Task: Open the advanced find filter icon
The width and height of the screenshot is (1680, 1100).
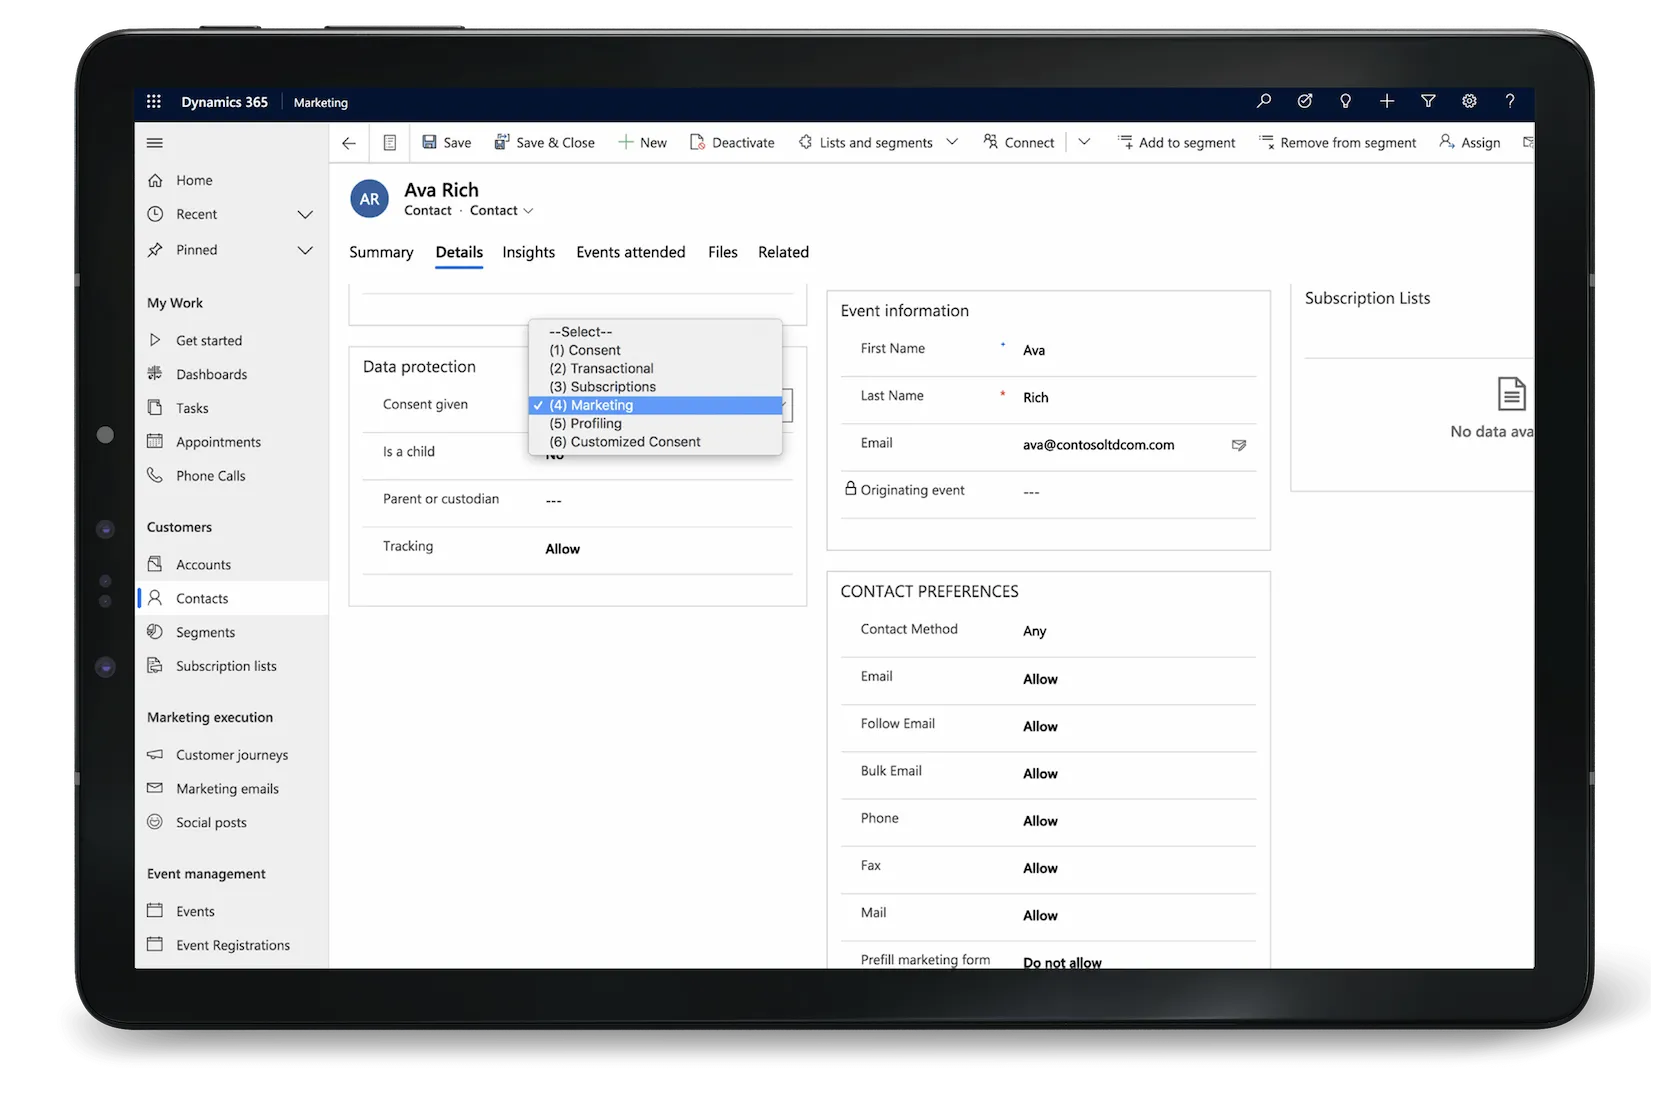Action: click(1428, 101)
